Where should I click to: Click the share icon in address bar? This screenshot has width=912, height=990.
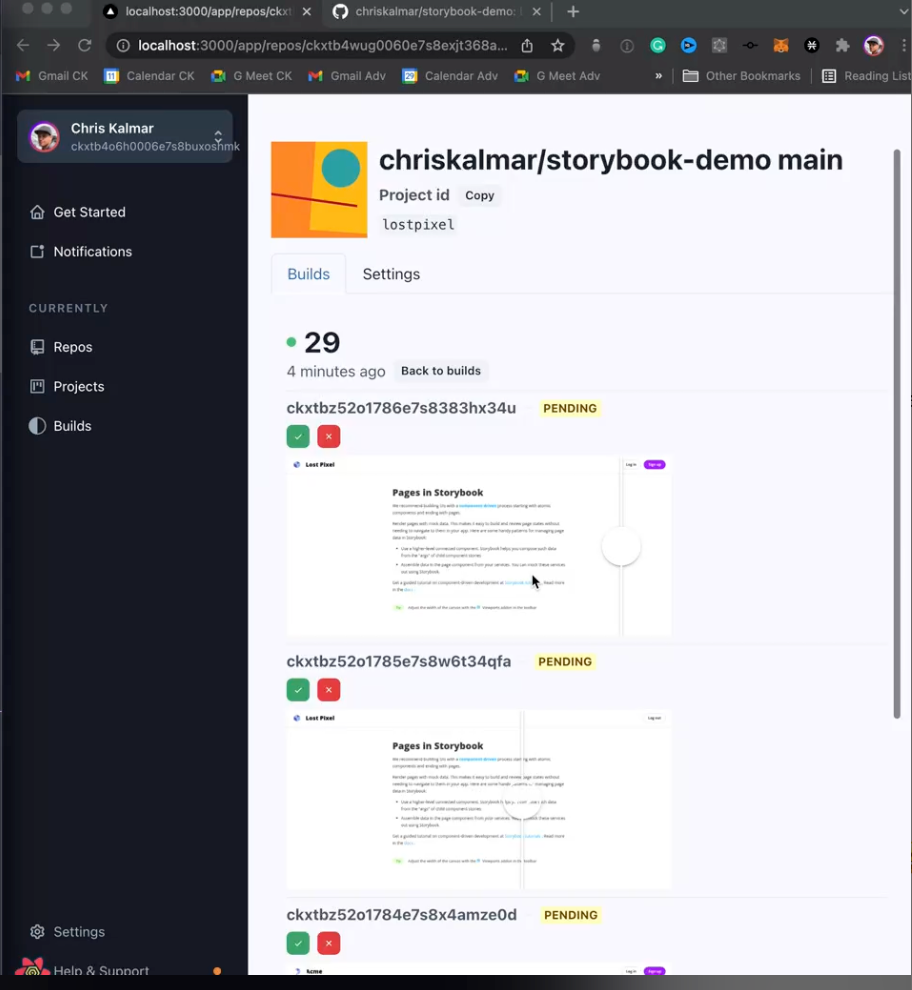tap(527, 45)
